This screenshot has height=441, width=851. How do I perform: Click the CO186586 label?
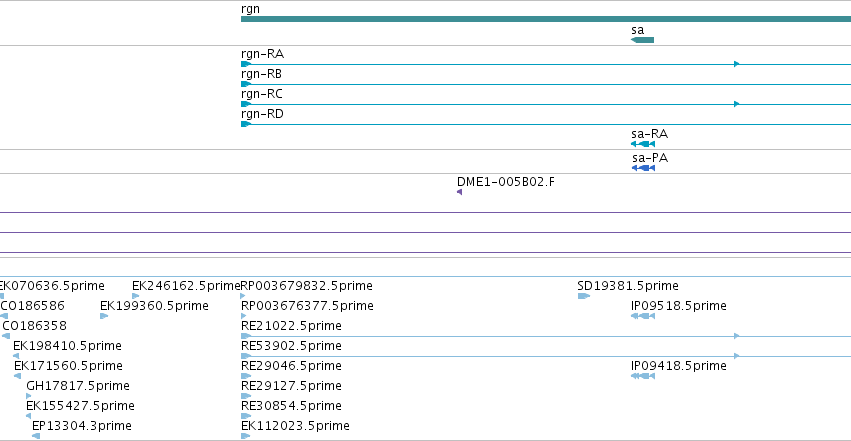(x=33, y=306)
